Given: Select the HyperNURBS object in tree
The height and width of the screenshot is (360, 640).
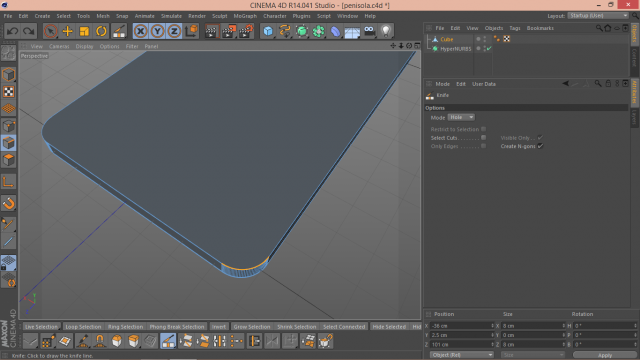Looking at the screenshot, I should click(x=456, y=49).
